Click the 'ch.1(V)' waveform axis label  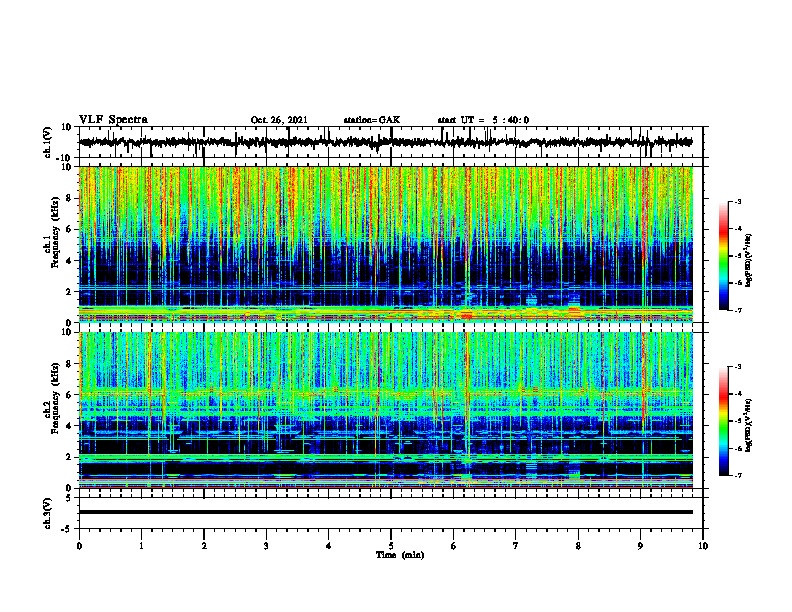(x=48, y=142)
